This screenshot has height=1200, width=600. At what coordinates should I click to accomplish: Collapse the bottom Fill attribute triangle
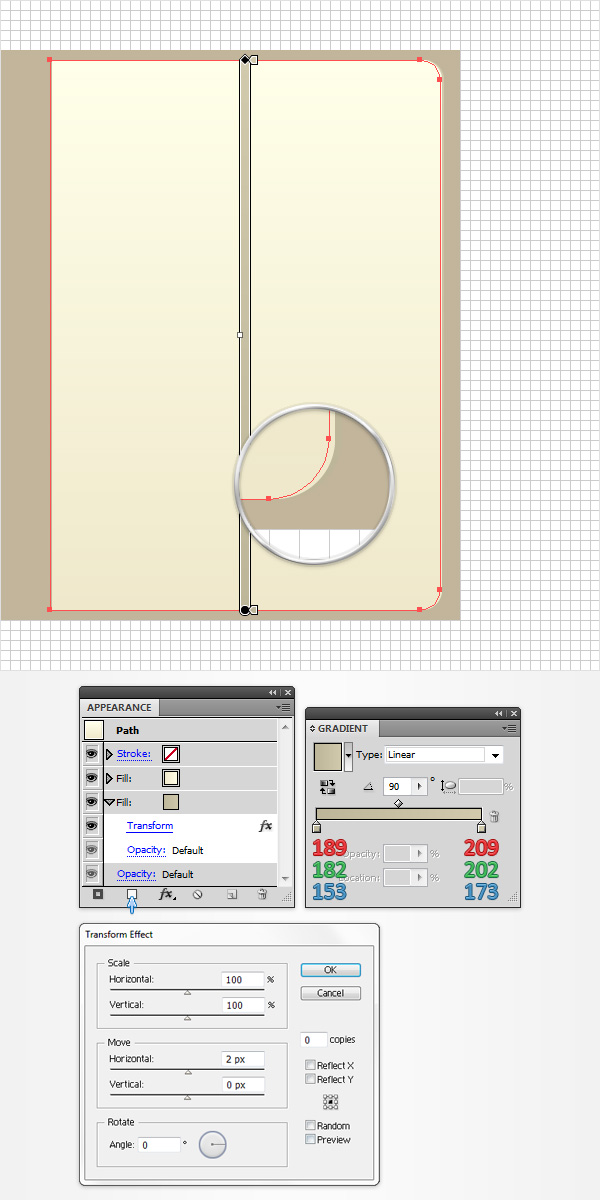click(x=109, y=802)
